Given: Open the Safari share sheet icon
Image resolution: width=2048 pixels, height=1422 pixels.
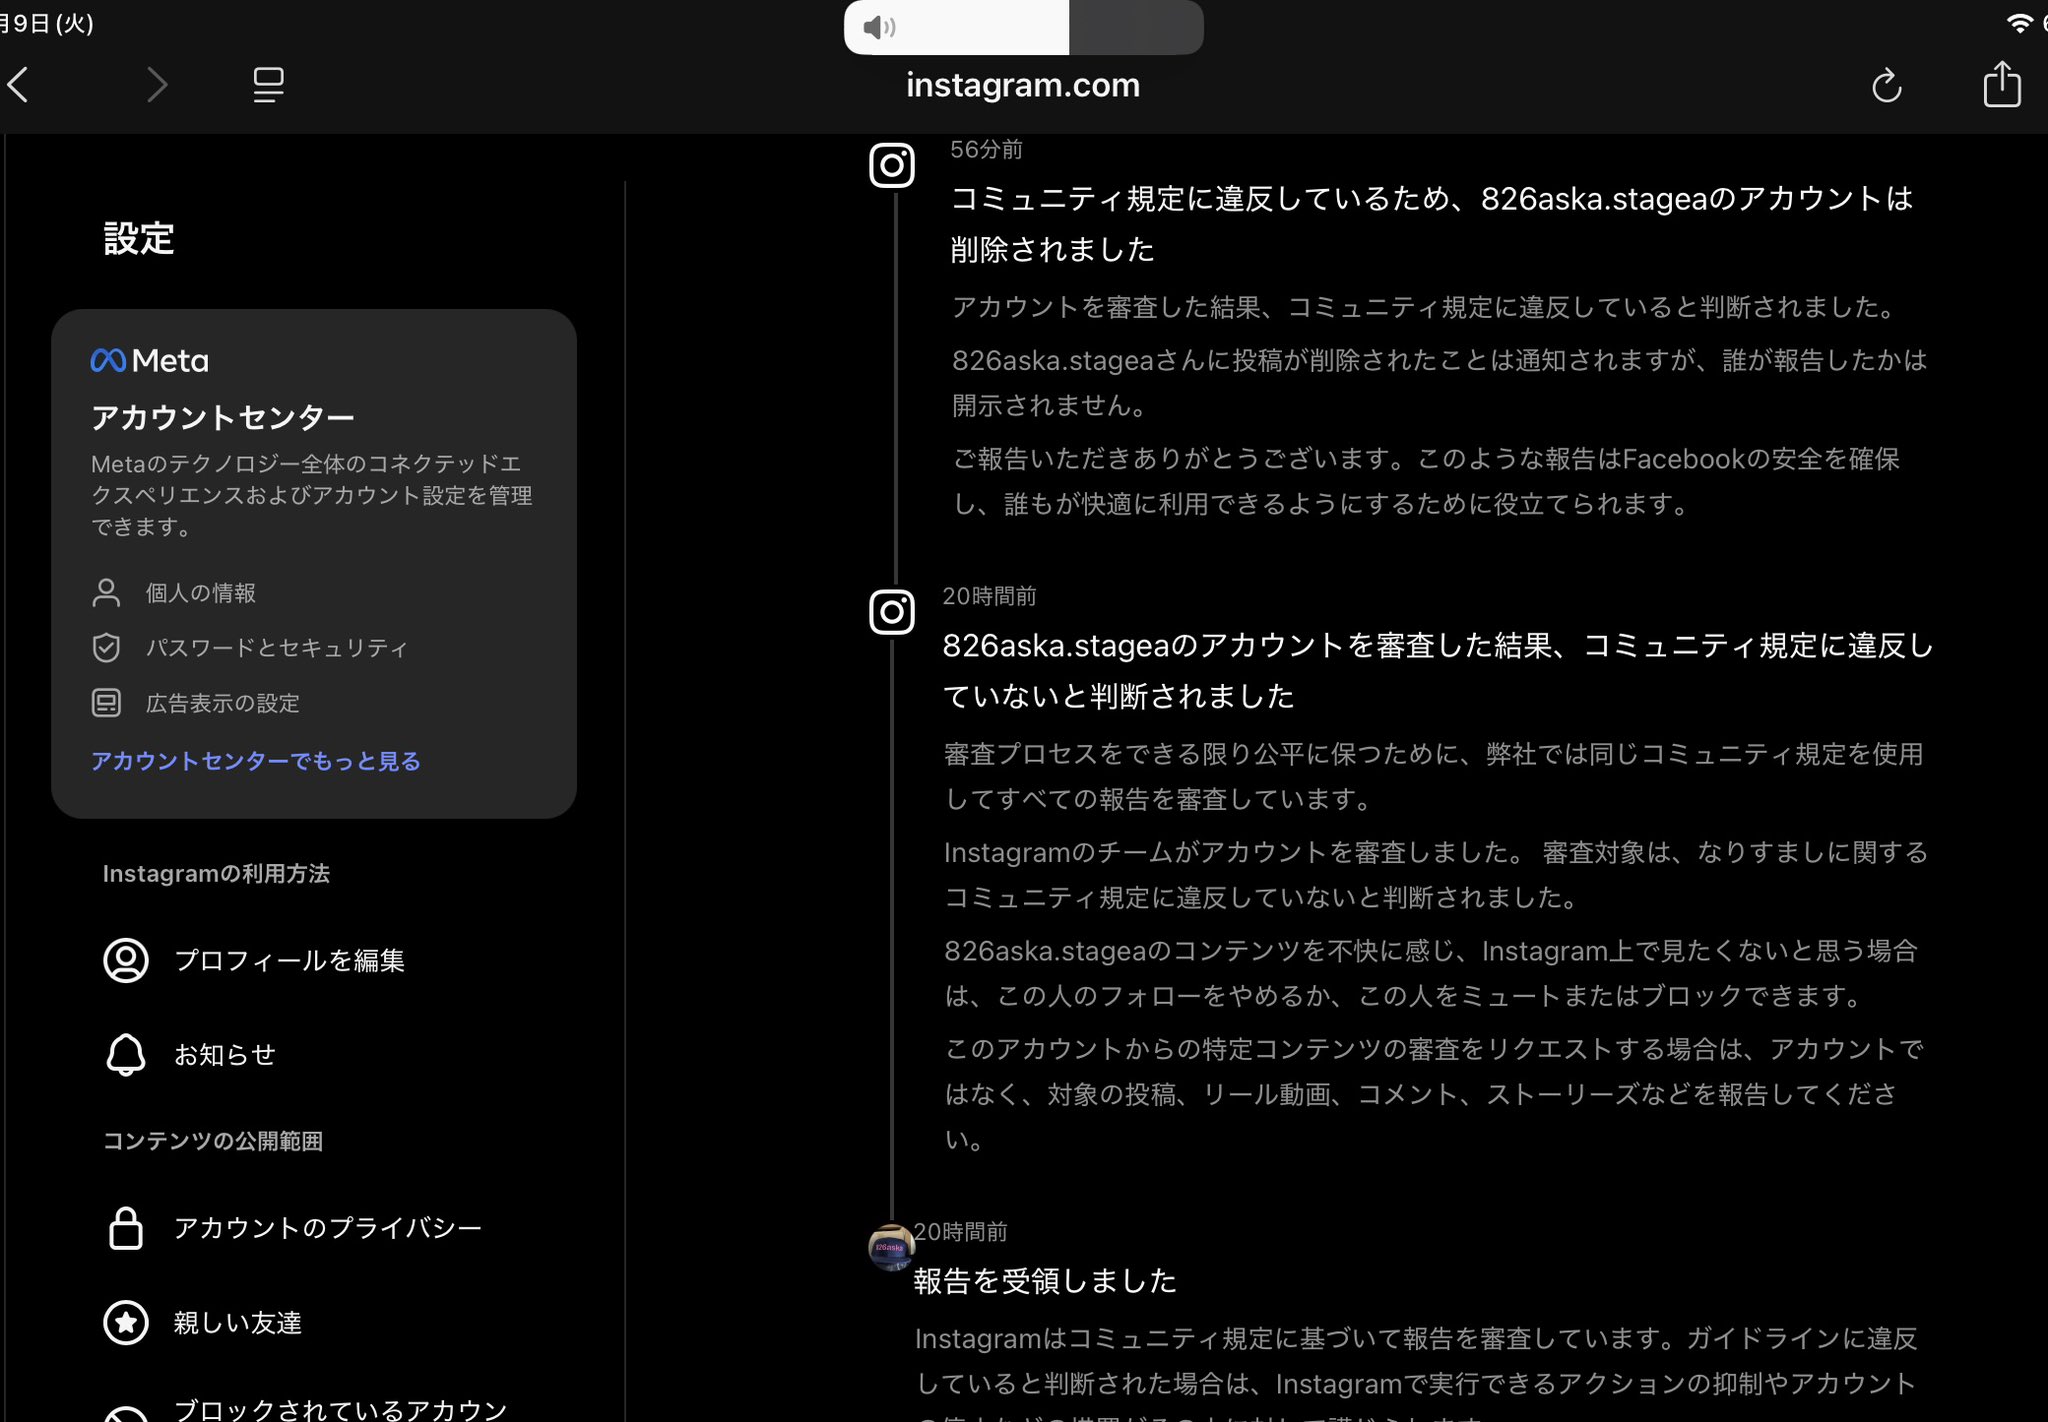Looking at the screenshot, I should [2002, 83].
